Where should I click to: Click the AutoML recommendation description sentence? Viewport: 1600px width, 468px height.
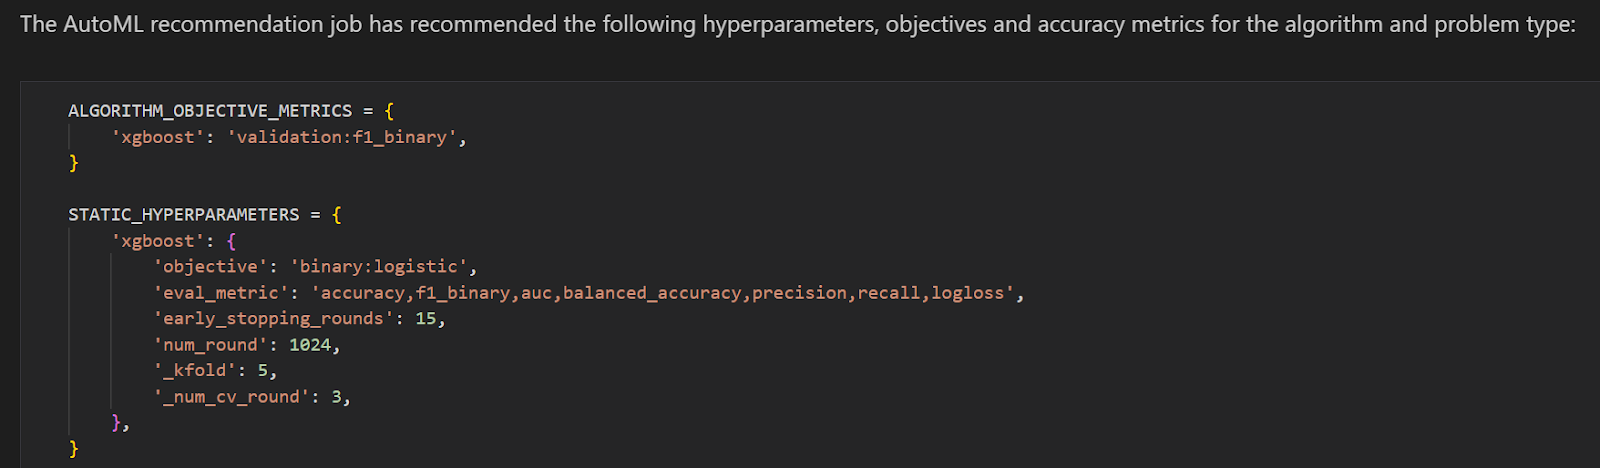click(797, 24)
